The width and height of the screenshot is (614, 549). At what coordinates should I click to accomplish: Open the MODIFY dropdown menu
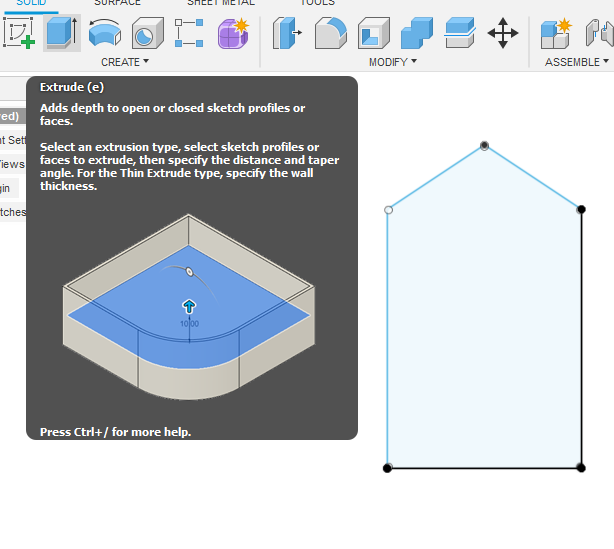[393, 62]
